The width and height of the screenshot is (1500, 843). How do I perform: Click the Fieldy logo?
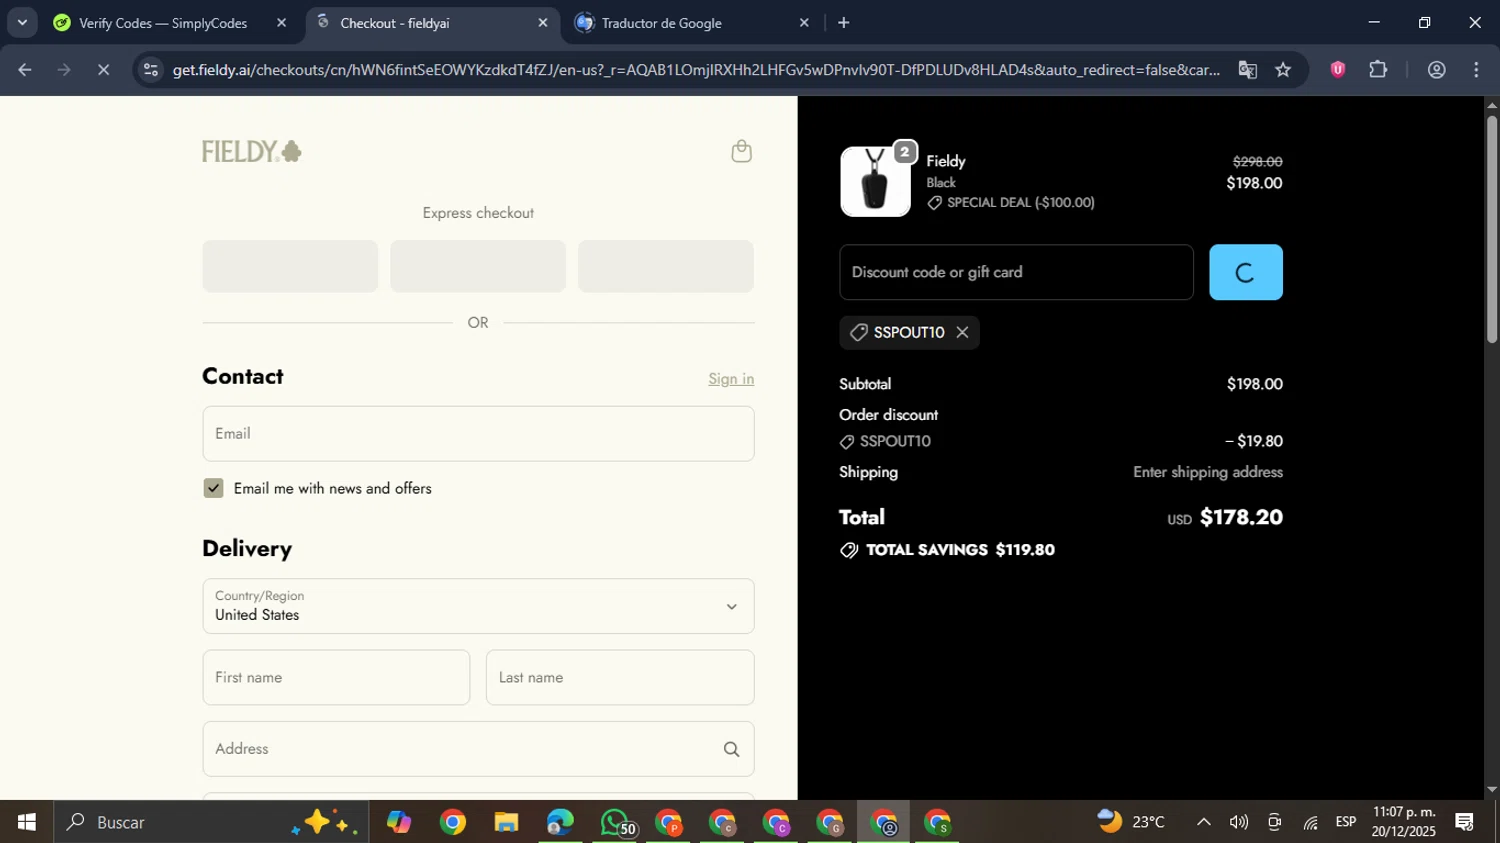pos(252,151)
